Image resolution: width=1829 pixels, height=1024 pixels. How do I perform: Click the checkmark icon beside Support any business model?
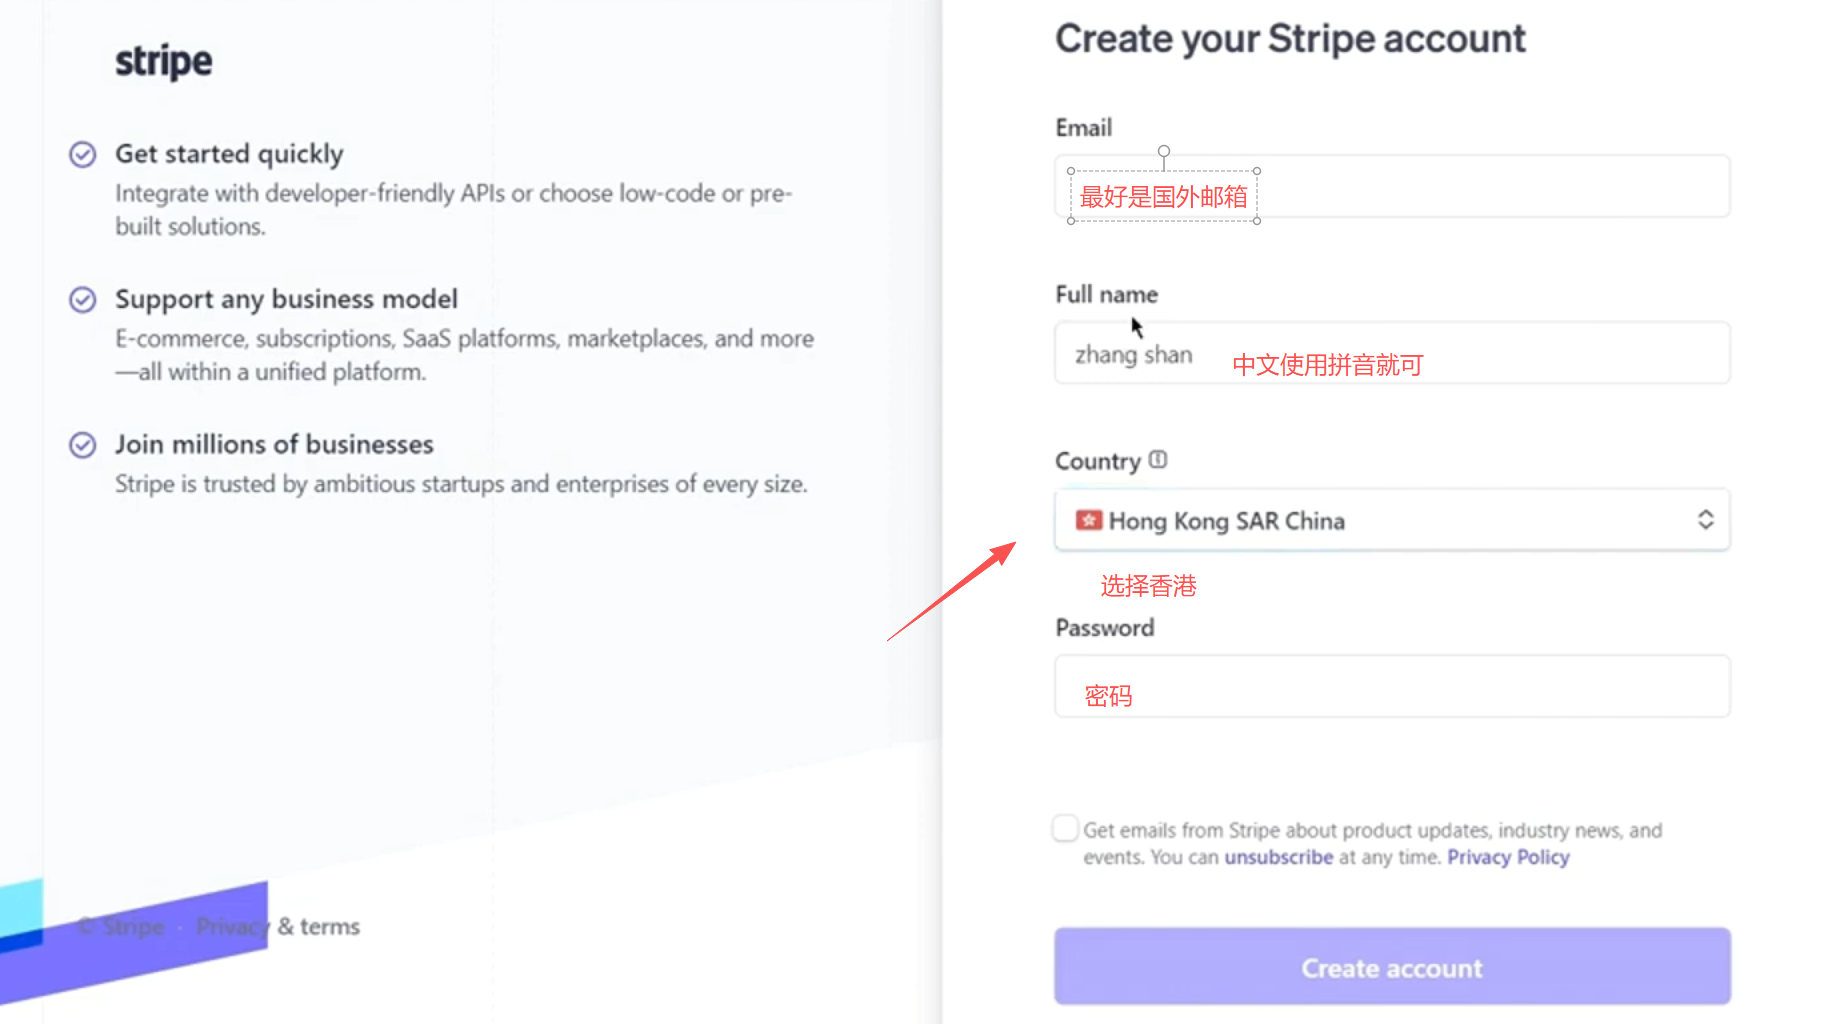coord(83,300)
